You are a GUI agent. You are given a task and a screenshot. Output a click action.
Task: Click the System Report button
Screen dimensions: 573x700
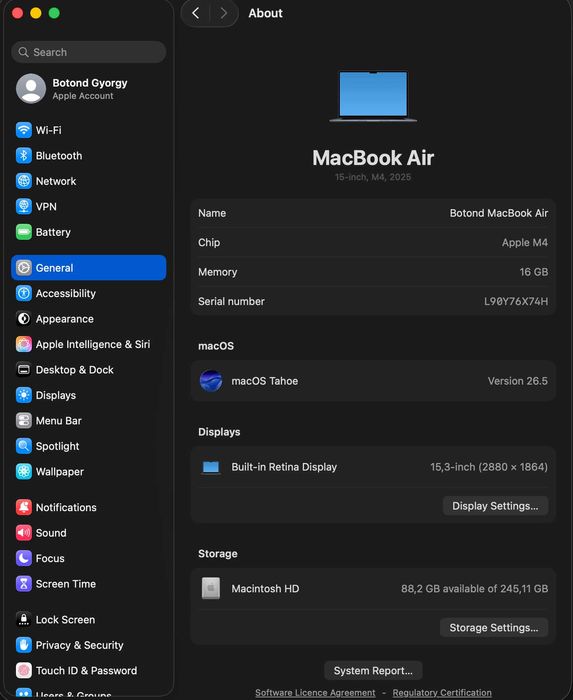[x=373, y=671]
